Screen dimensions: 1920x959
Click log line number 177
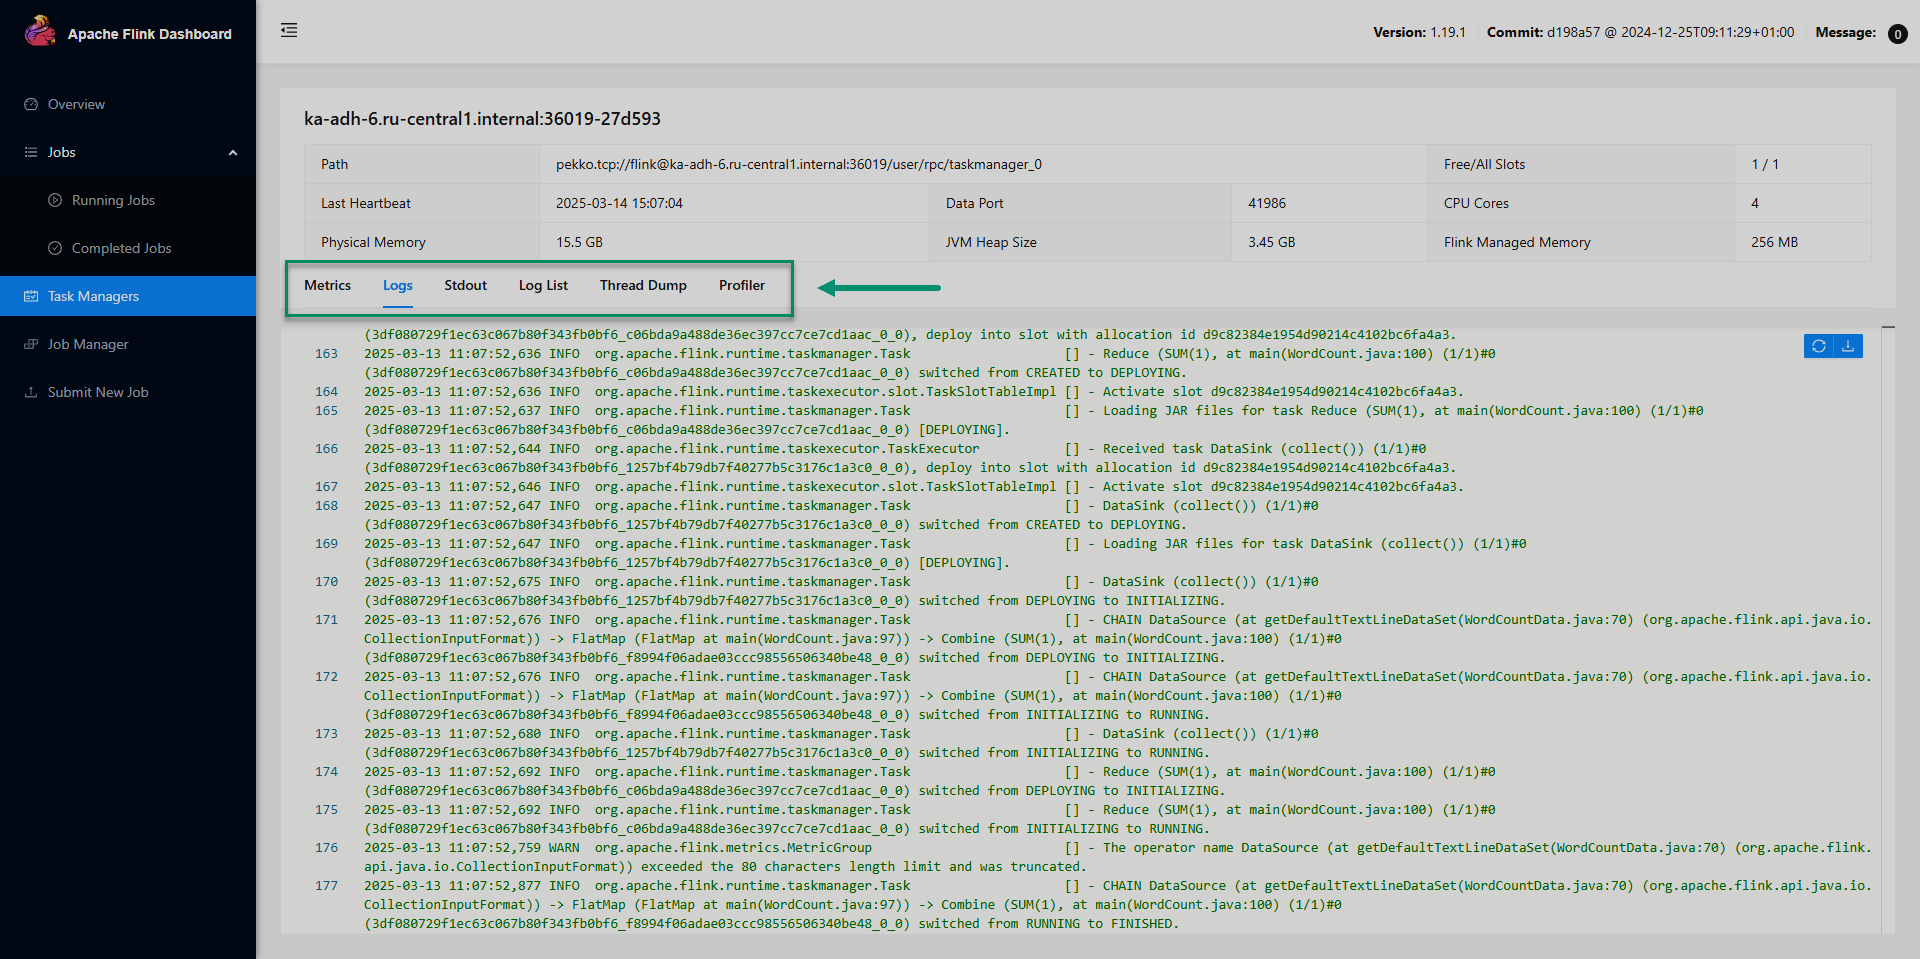pos(326,886)
